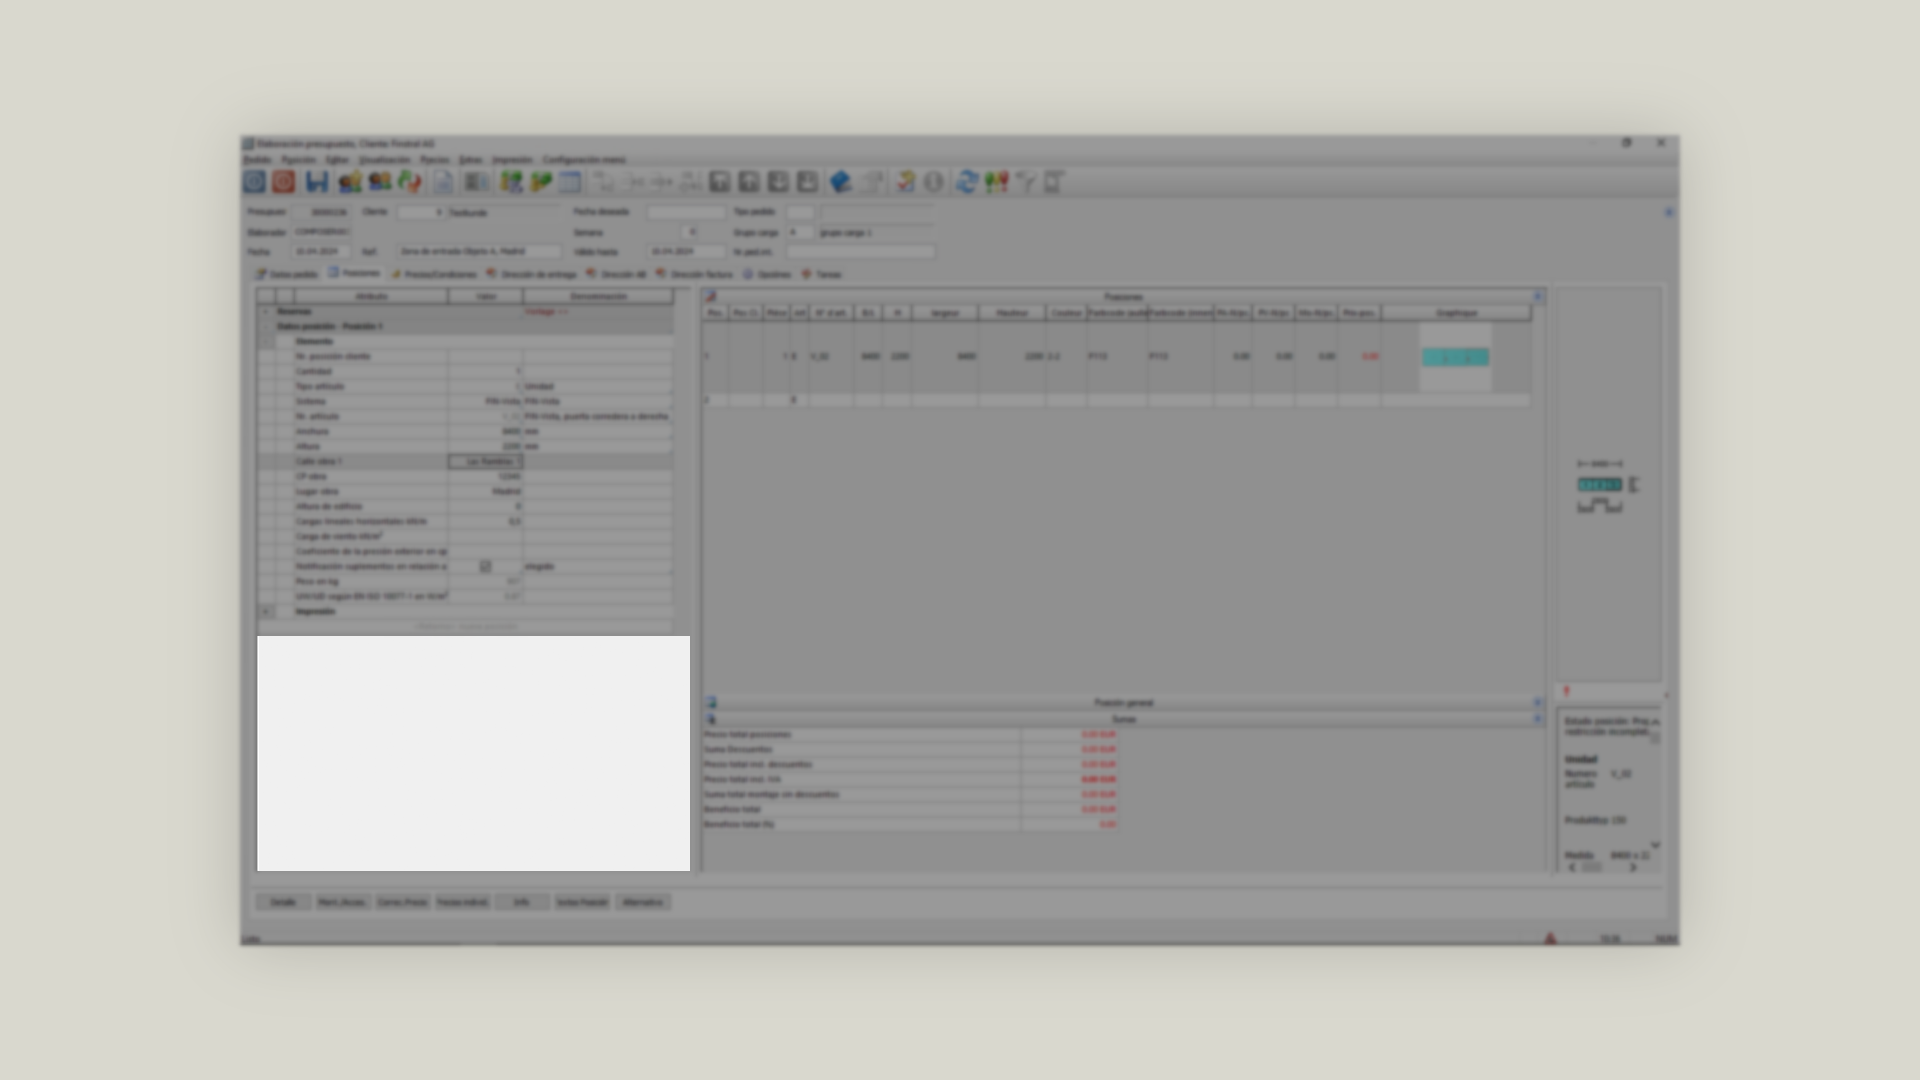
Task: Click the red warning triangle in status bar
Action: click(x=1550, y=938)
